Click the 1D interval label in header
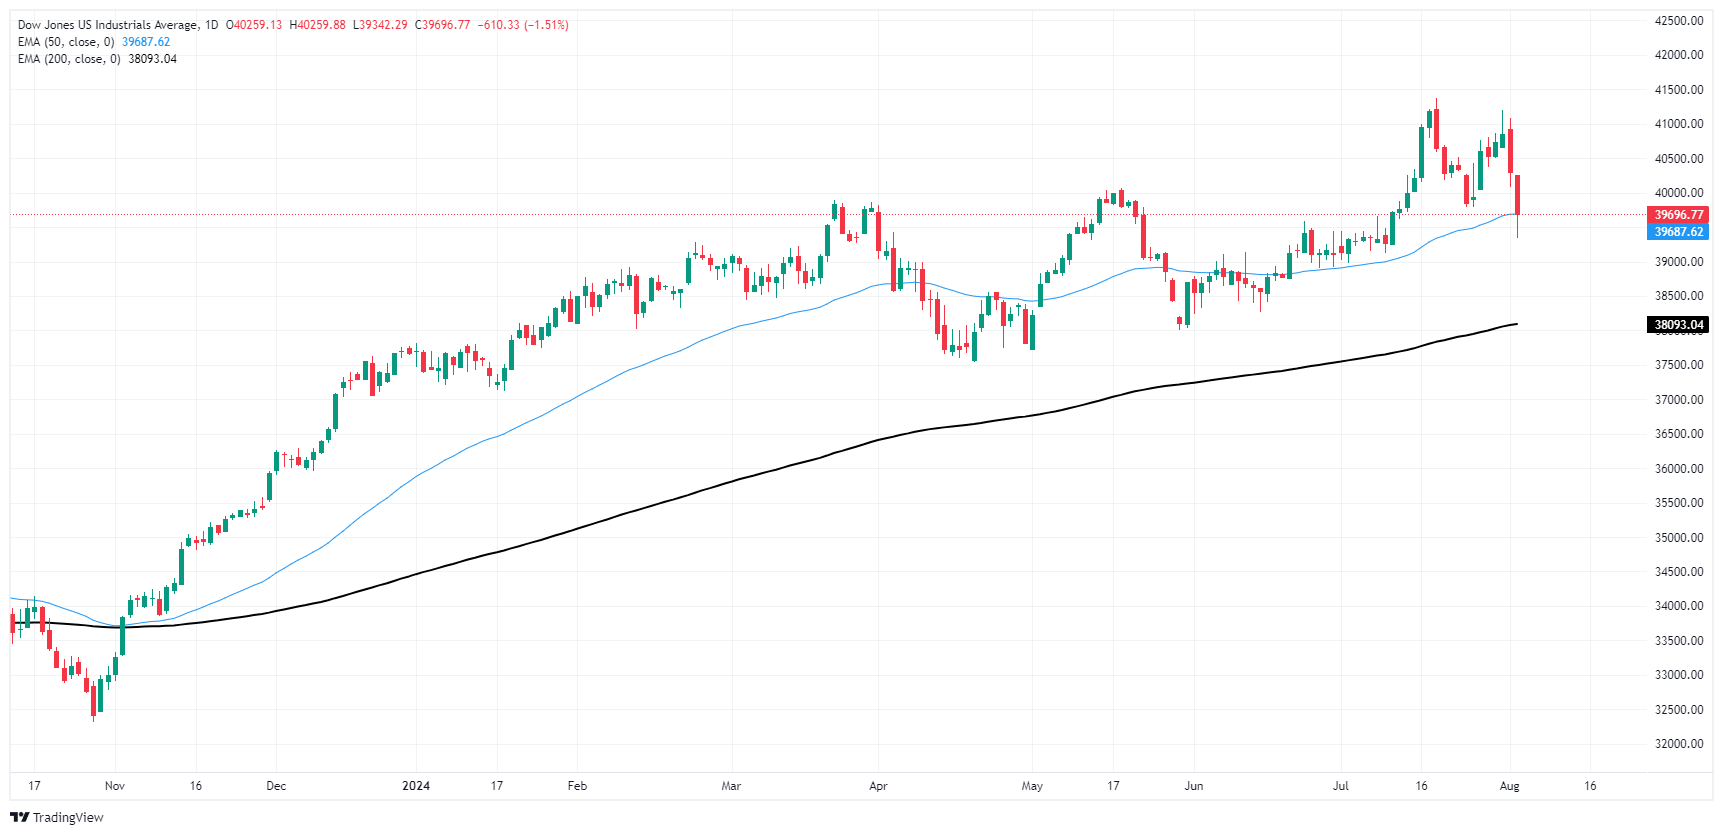Screen dimensions: 1723x835 [x=211, y=25]
